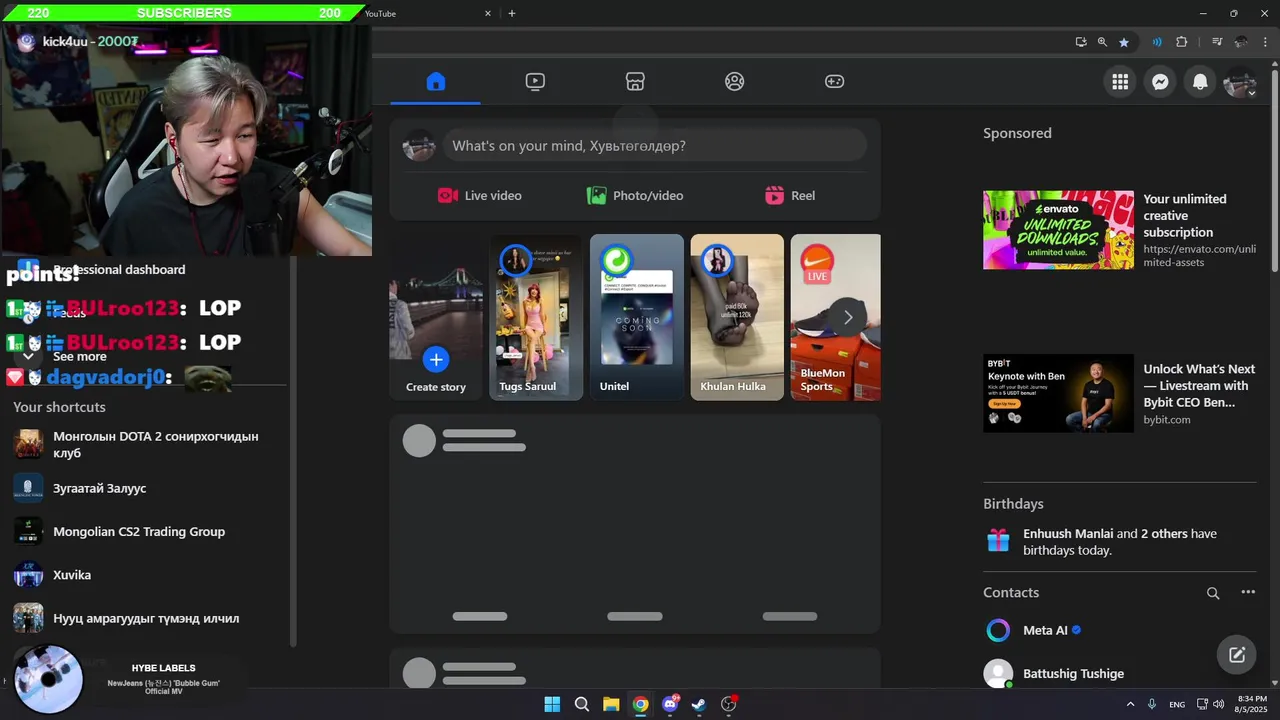Screen dimensions: 1280x720
Task: Open Contacts options three-dot menu
Action: click(x=1248, y=593)
